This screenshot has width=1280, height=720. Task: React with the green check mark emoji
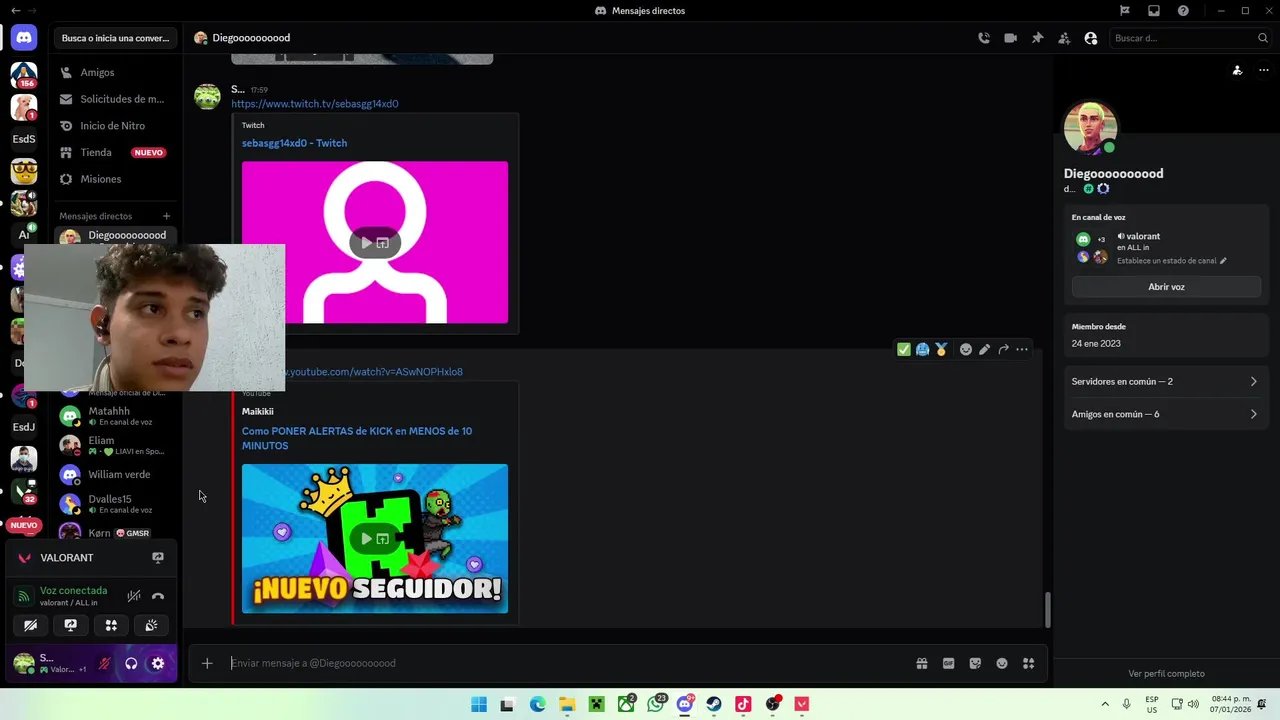pyautogui.click(x=904, y=349)
